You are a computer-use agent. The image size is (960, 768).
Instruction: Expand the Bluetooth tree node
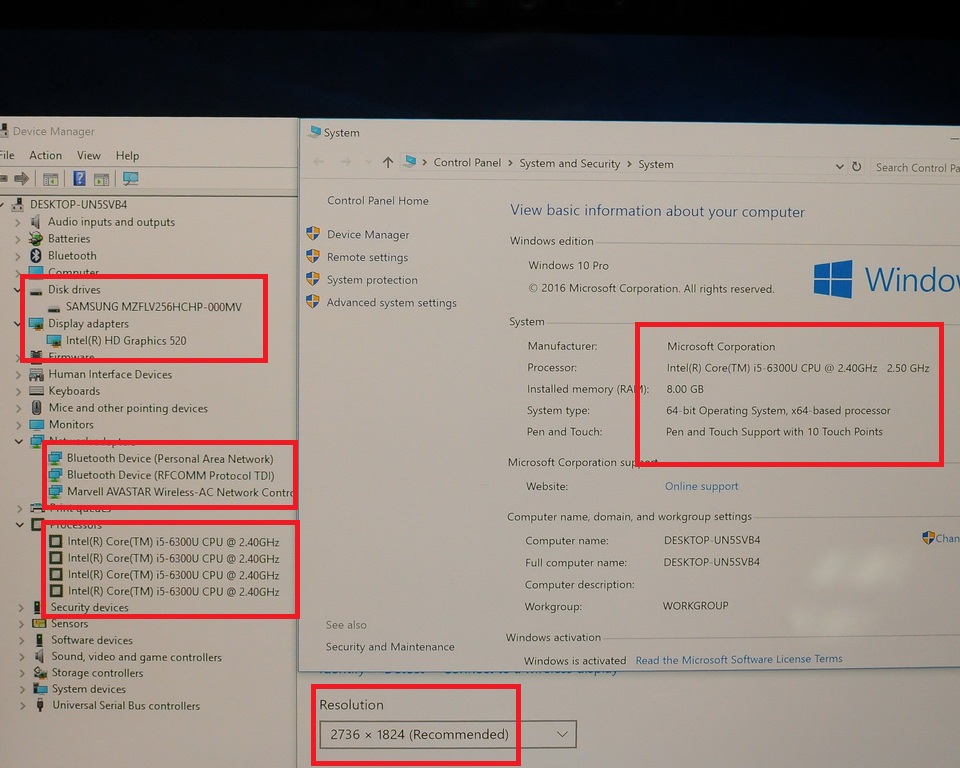[18, 256]
